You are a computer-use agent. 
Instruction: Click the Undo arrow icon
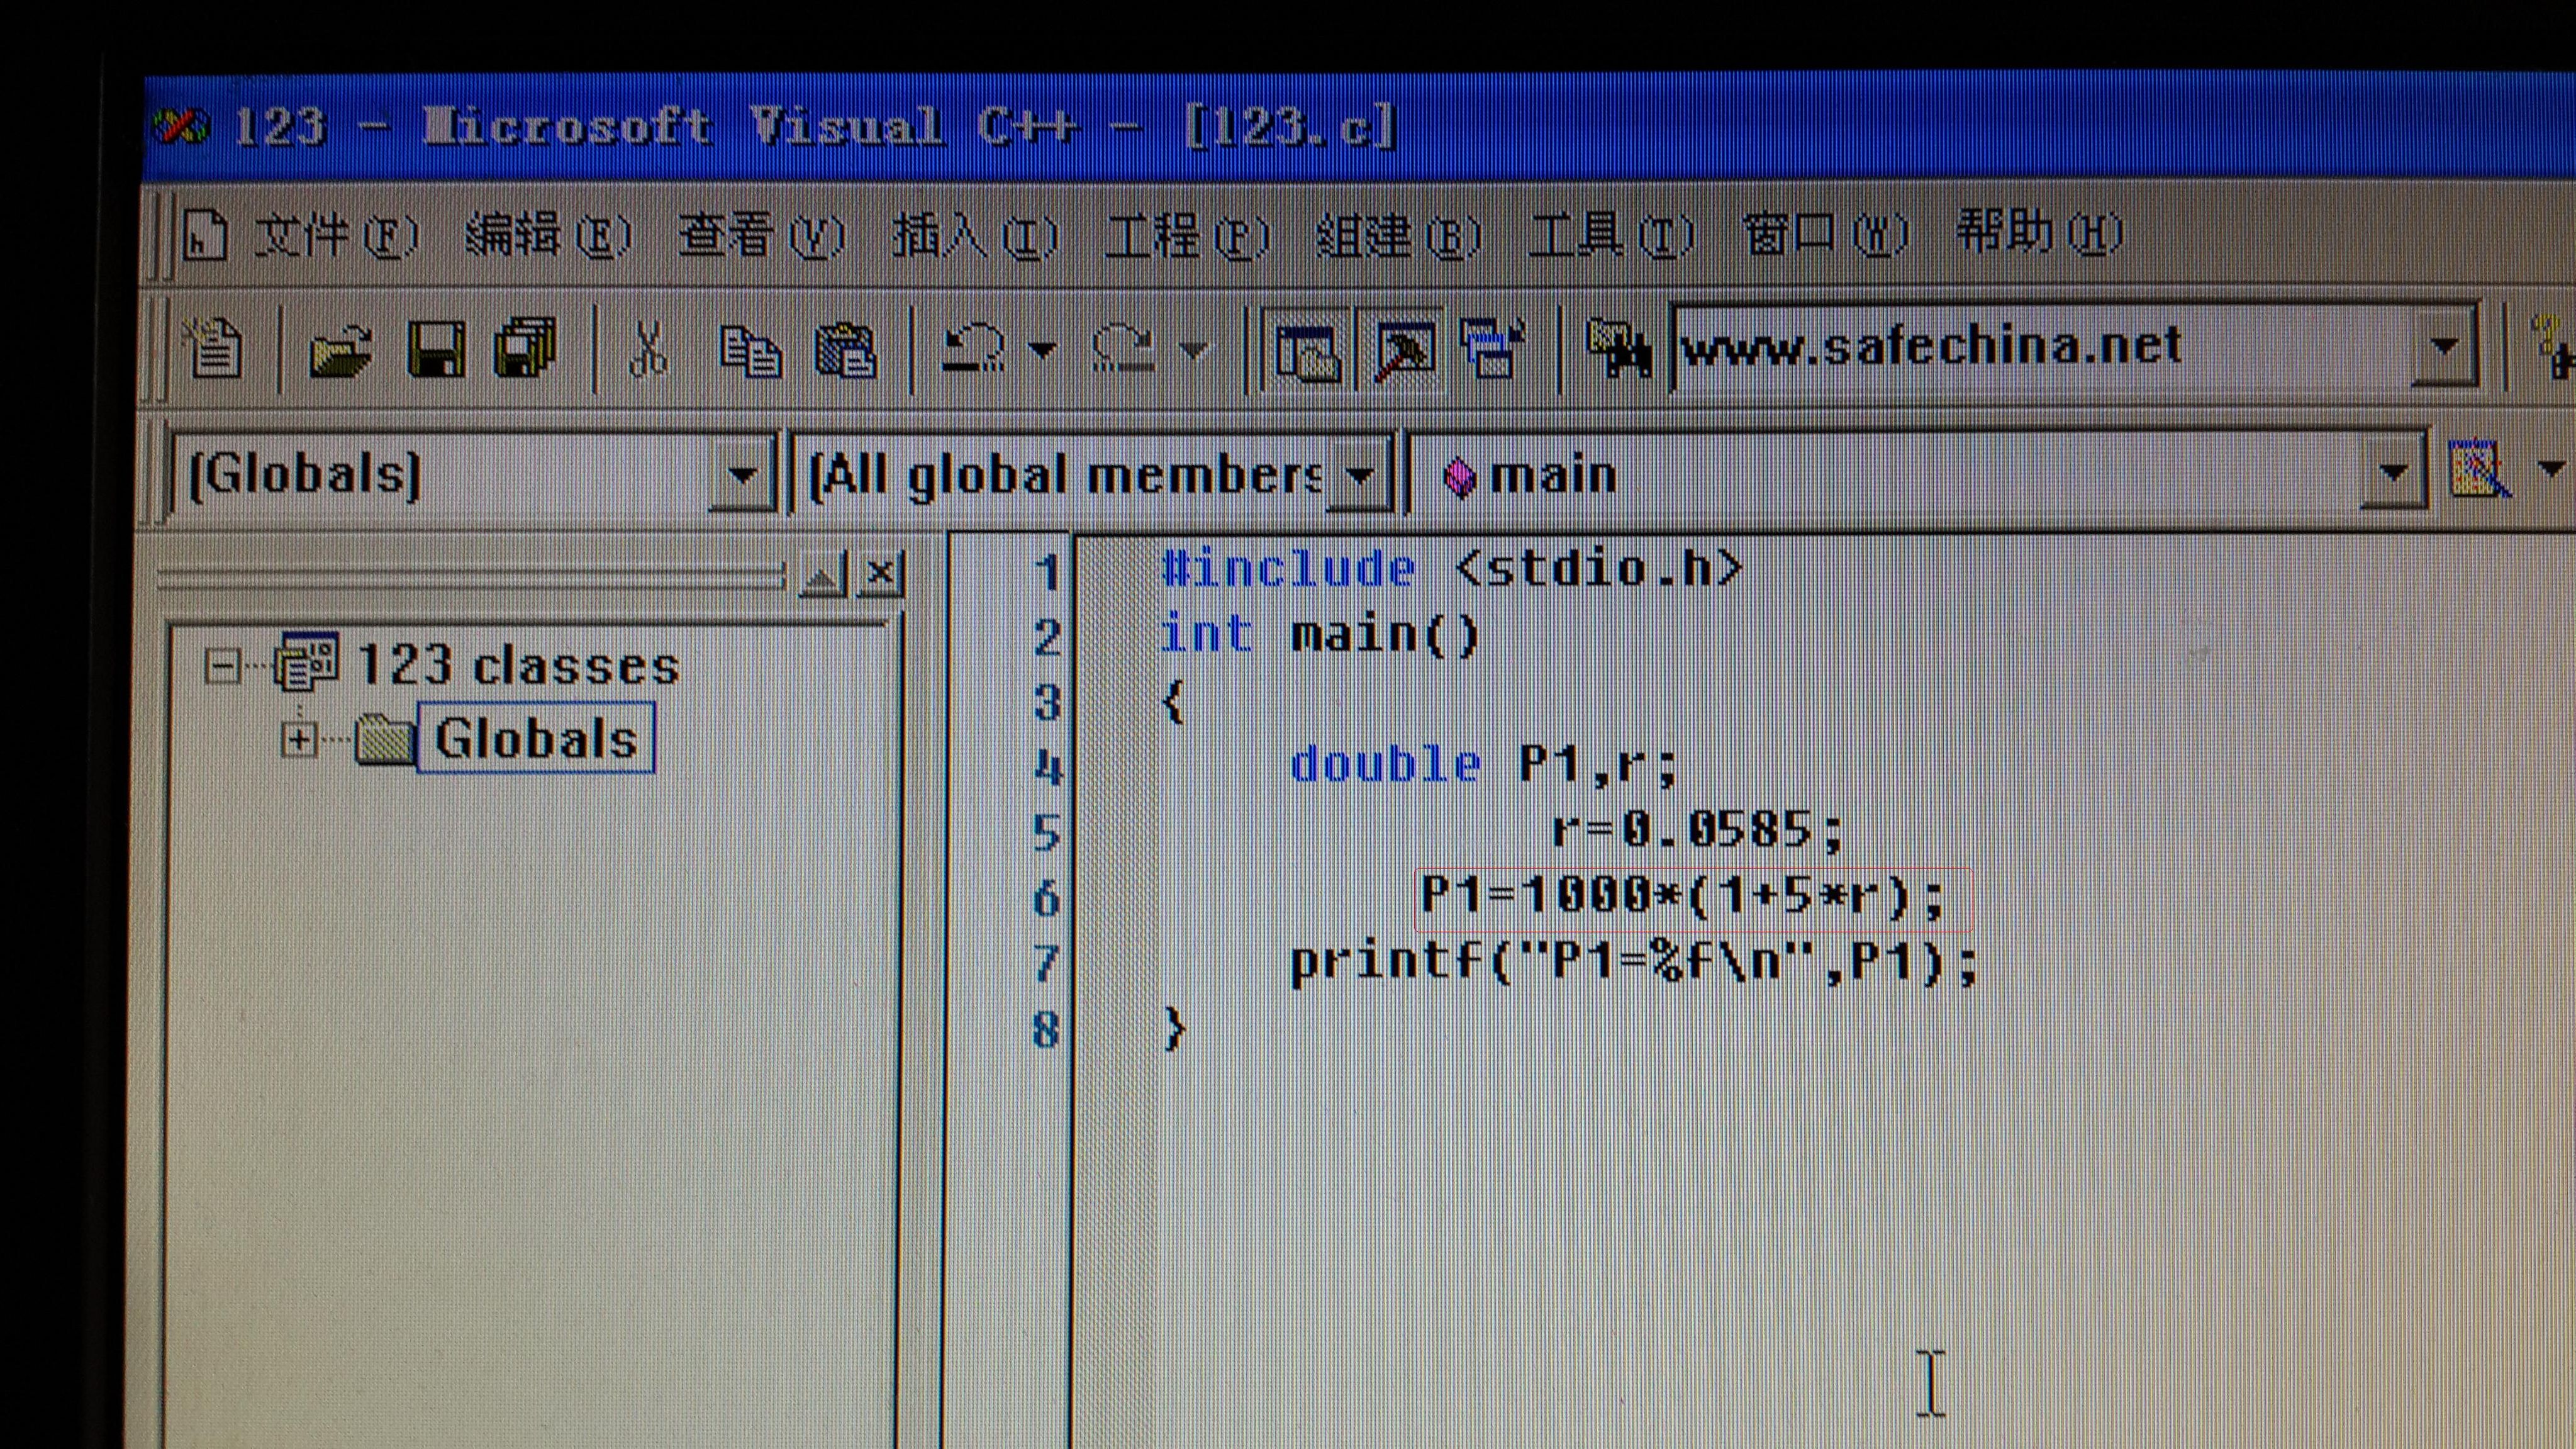(973, 348)
